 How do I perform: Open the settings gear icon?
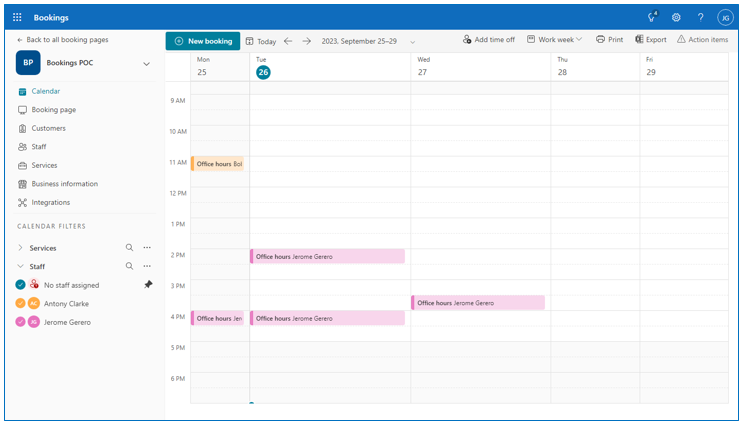676,17
